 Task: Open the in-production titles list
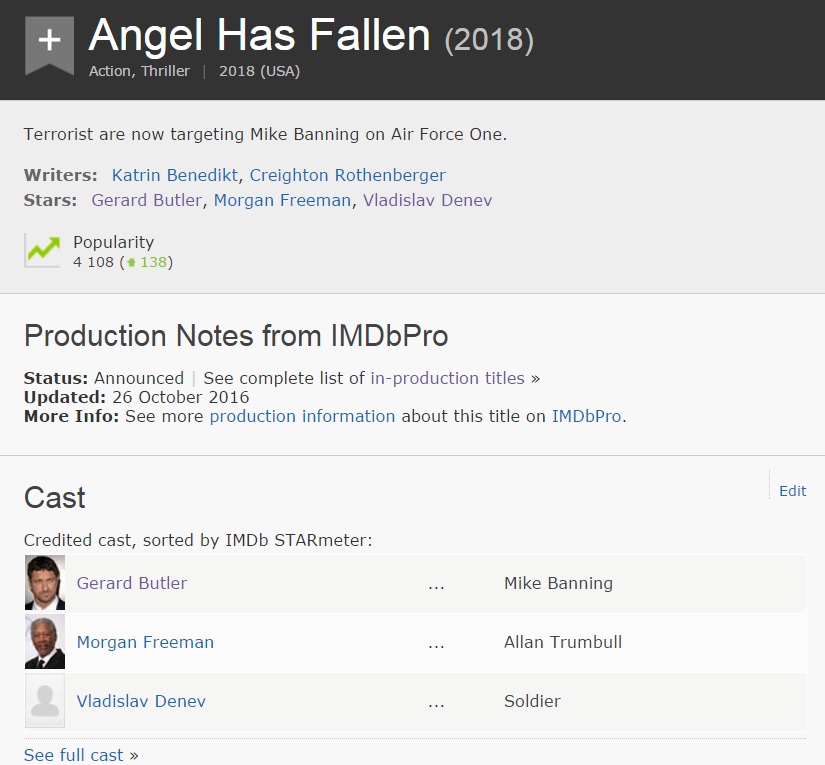pyautogui.click(x=447, y=378)
